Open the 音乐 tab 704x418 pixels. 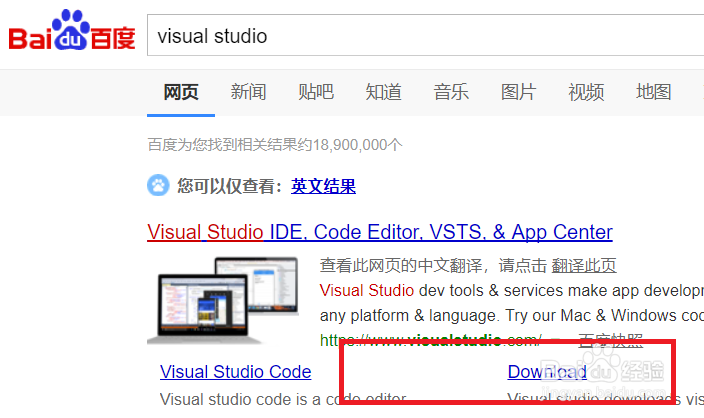pyautogui.click(x=451, y=92)
